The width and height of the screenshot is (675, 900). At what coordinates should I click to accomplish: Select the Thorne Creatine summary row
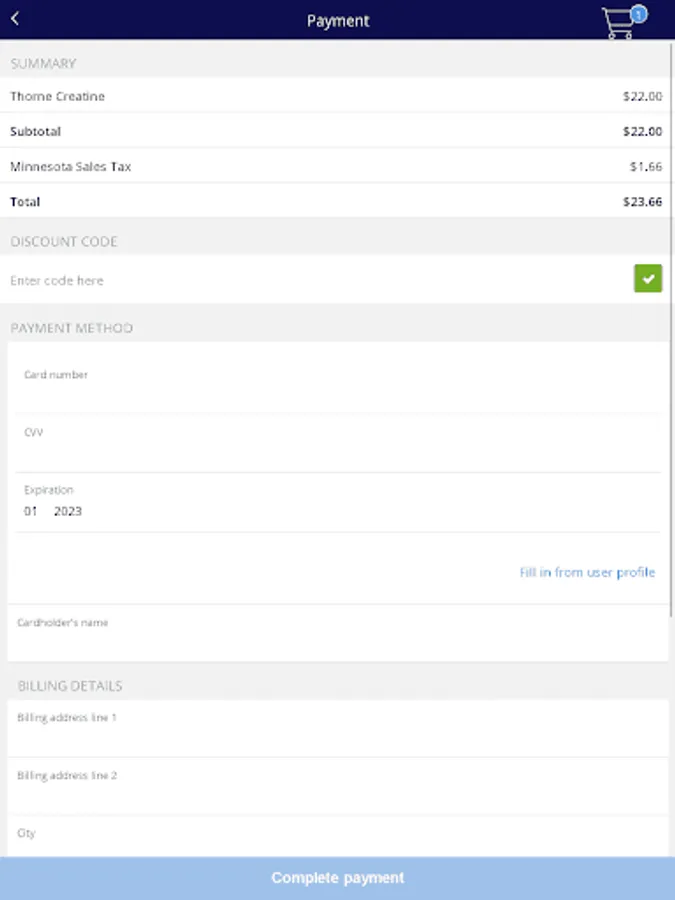click(336, 97)
